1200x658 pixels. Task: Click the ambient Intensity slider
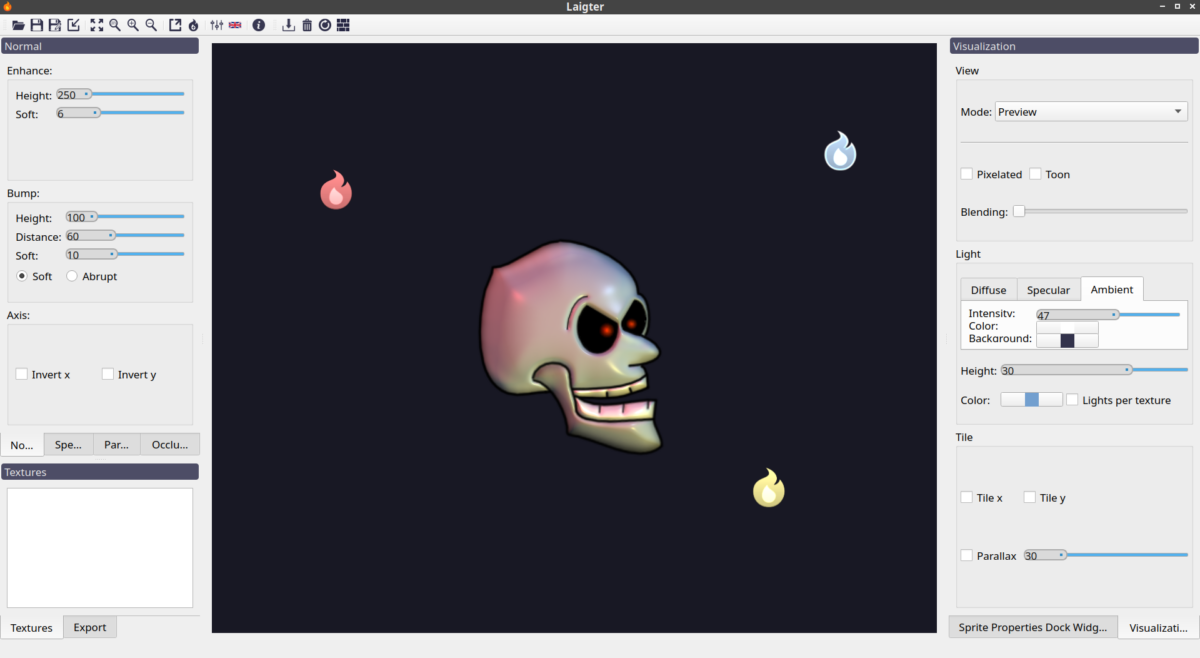(x=1108, y=314)
